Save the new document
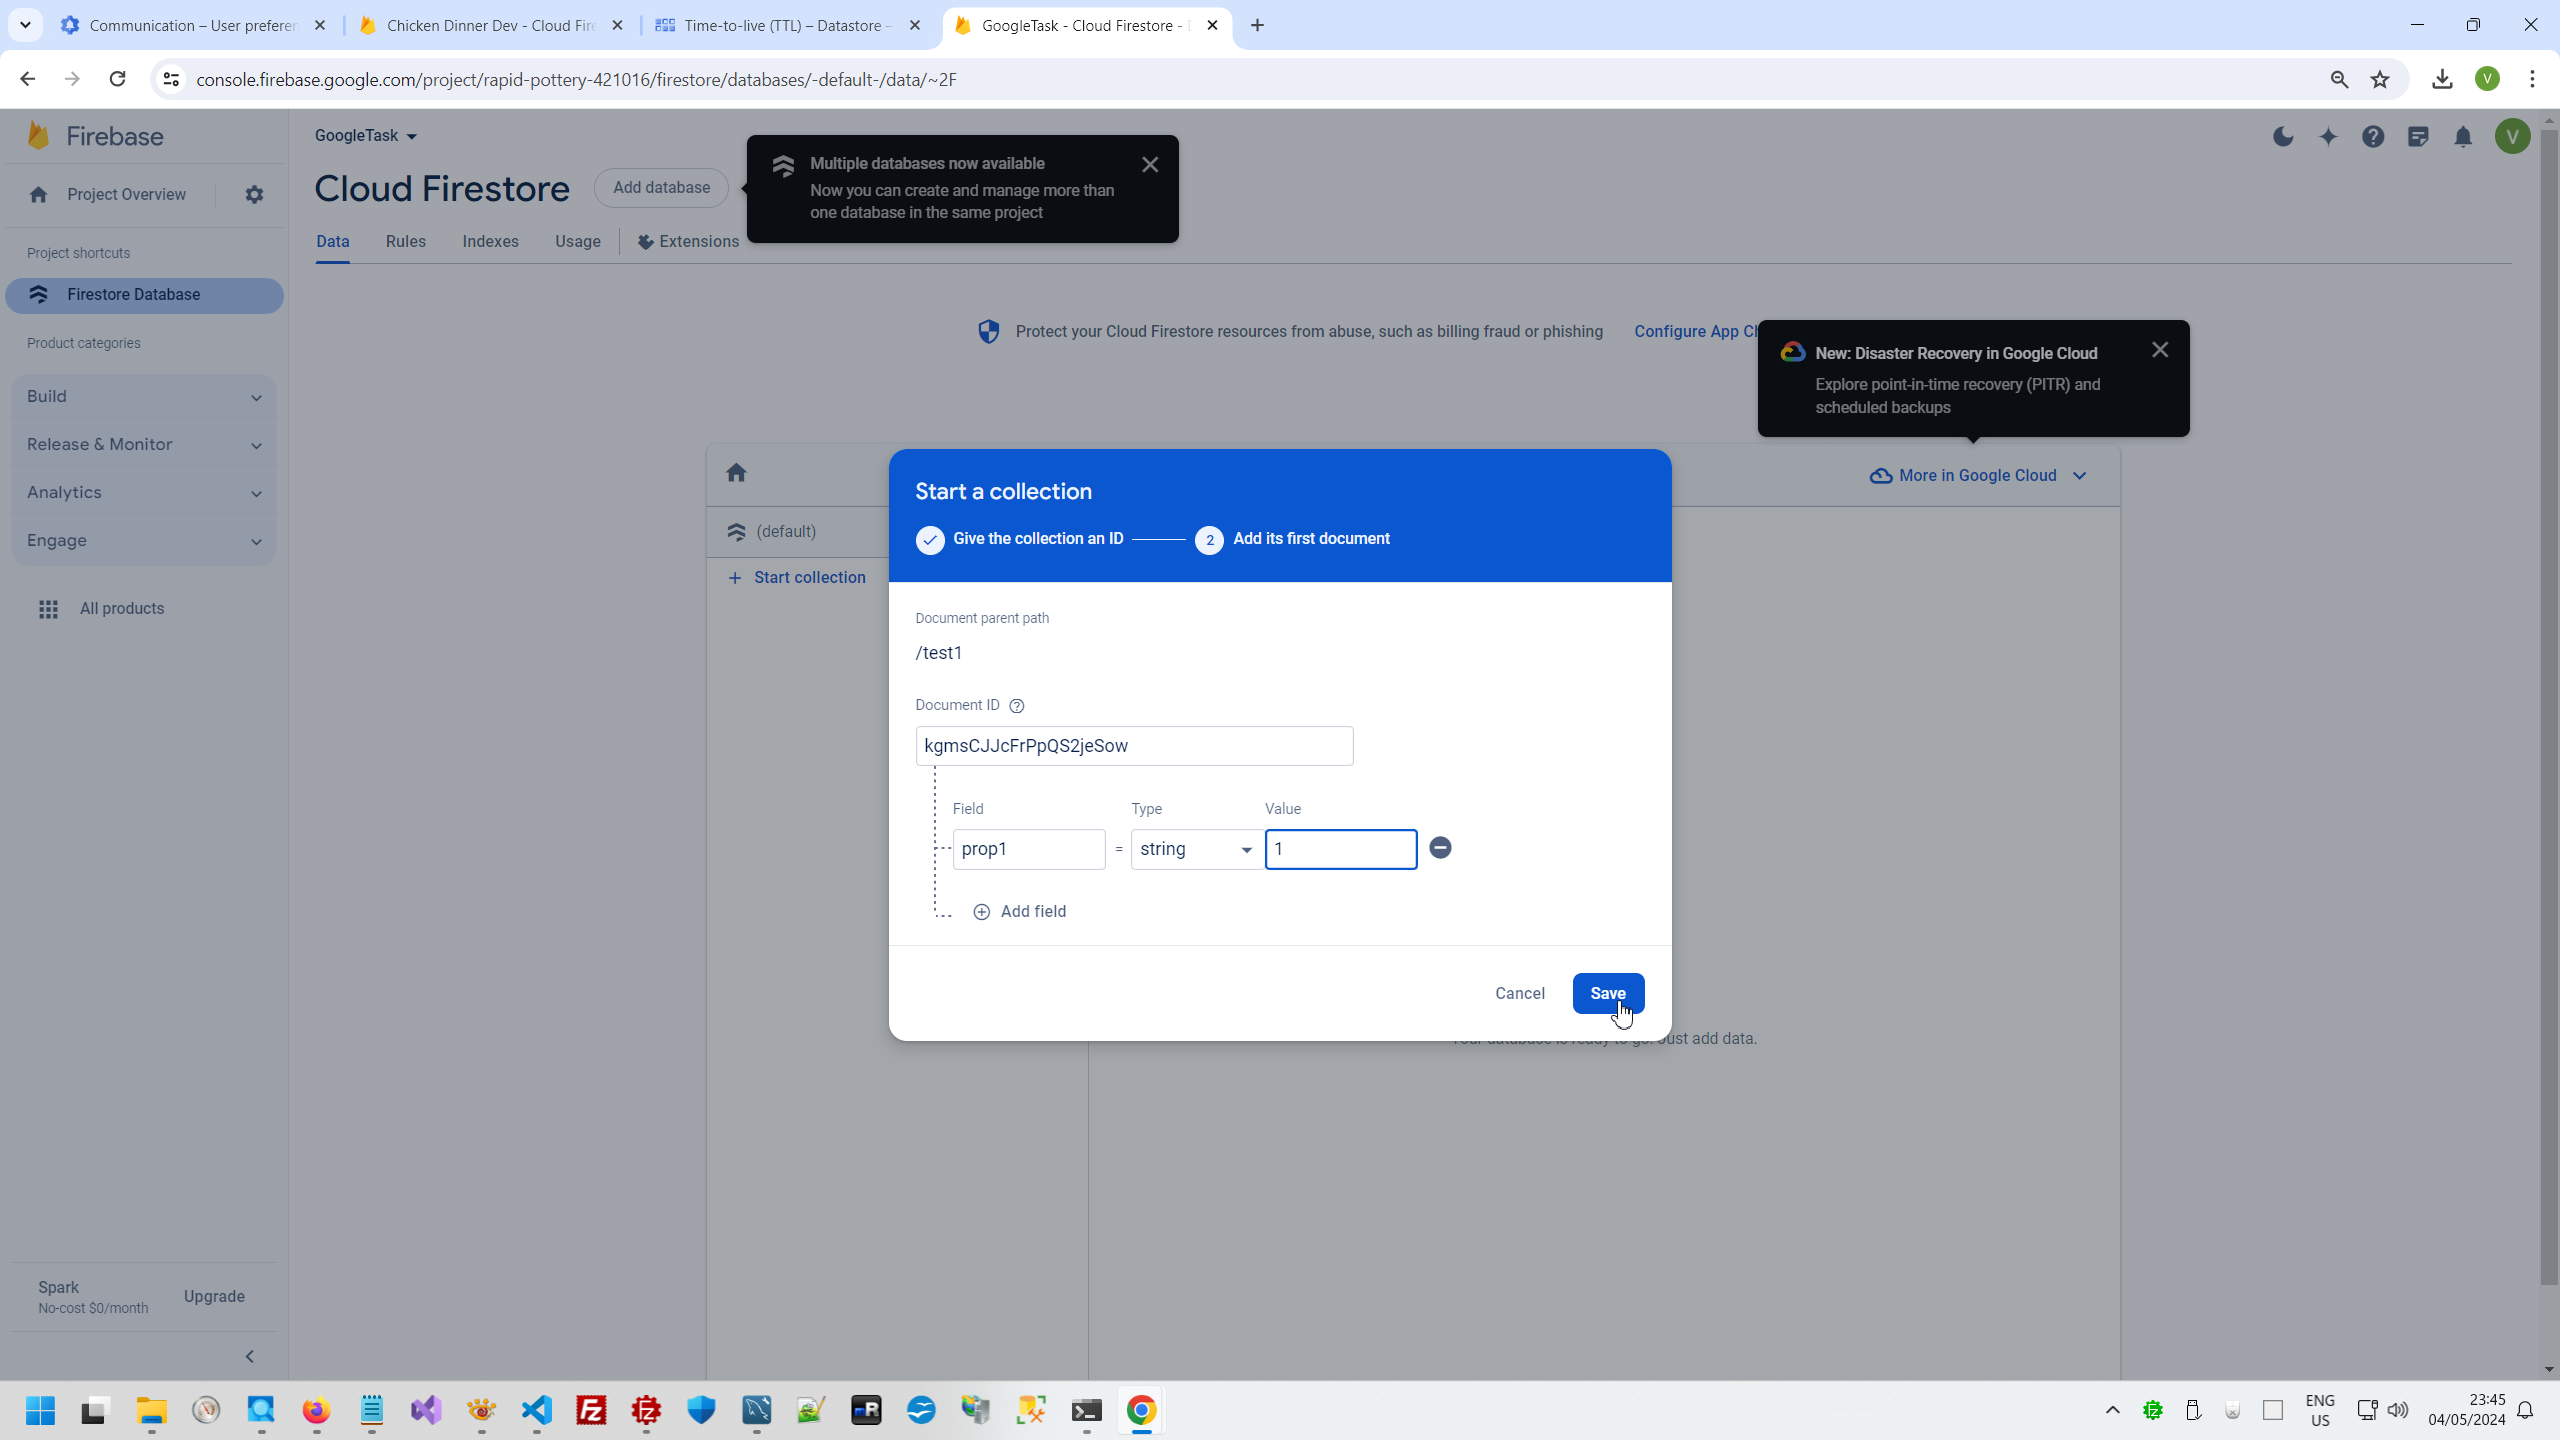Viewport: 2560px width, 1440px height. [1607, 993]
